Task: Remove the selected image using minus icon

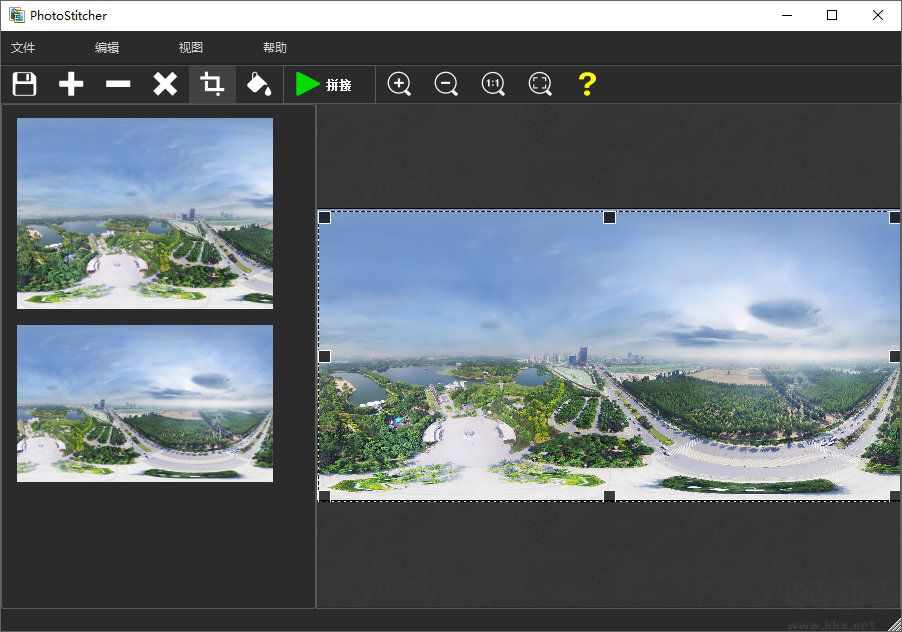Action: pos(117,84)
